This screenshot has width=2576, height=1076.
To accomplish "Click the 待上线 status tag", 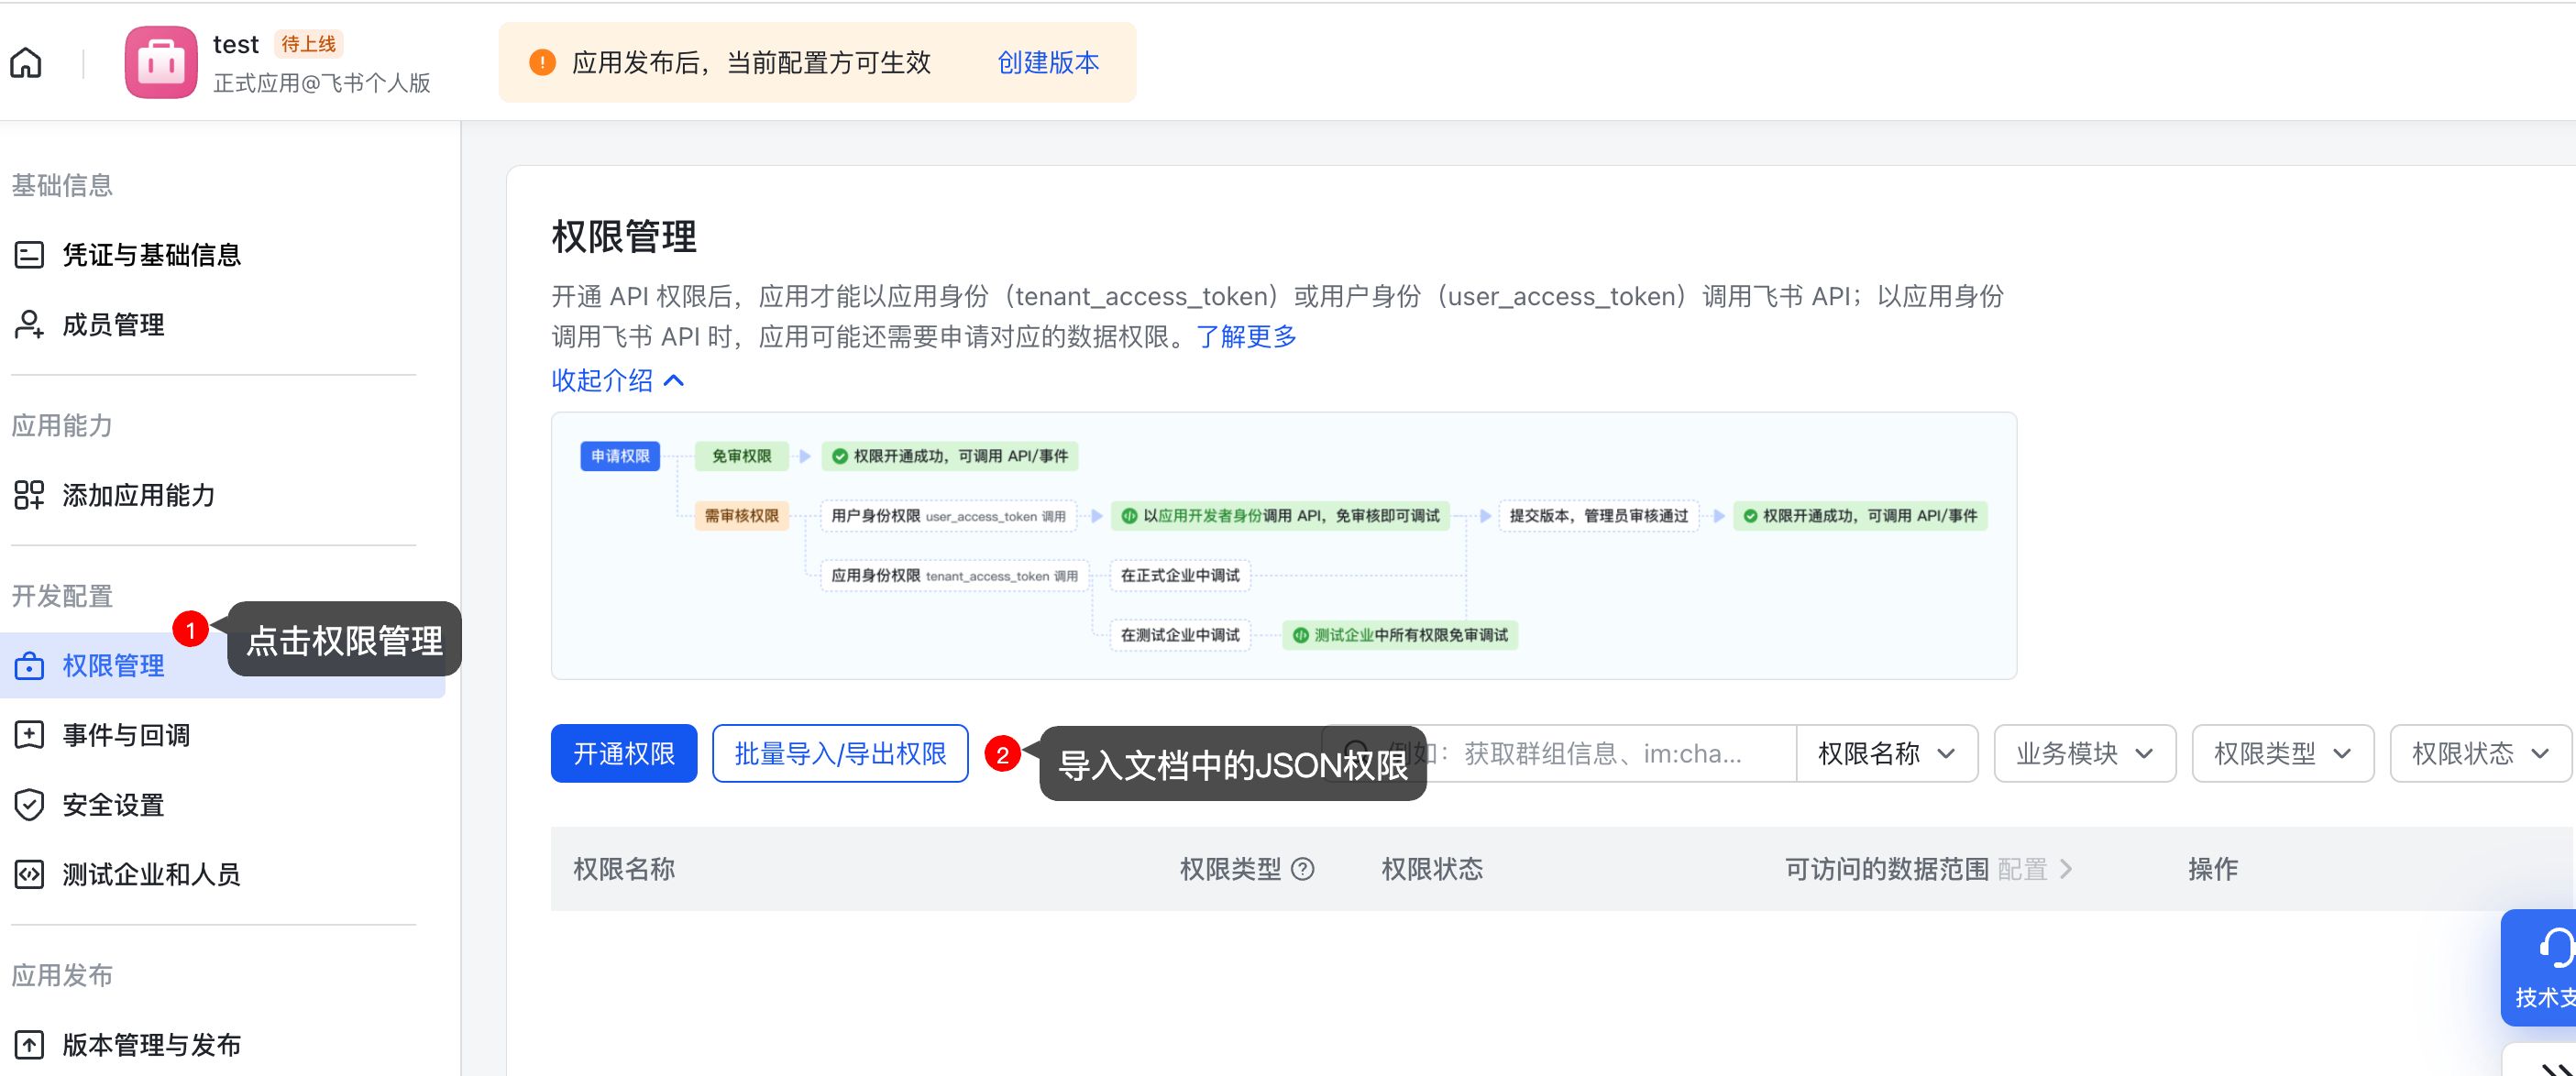I will point(308,44).
